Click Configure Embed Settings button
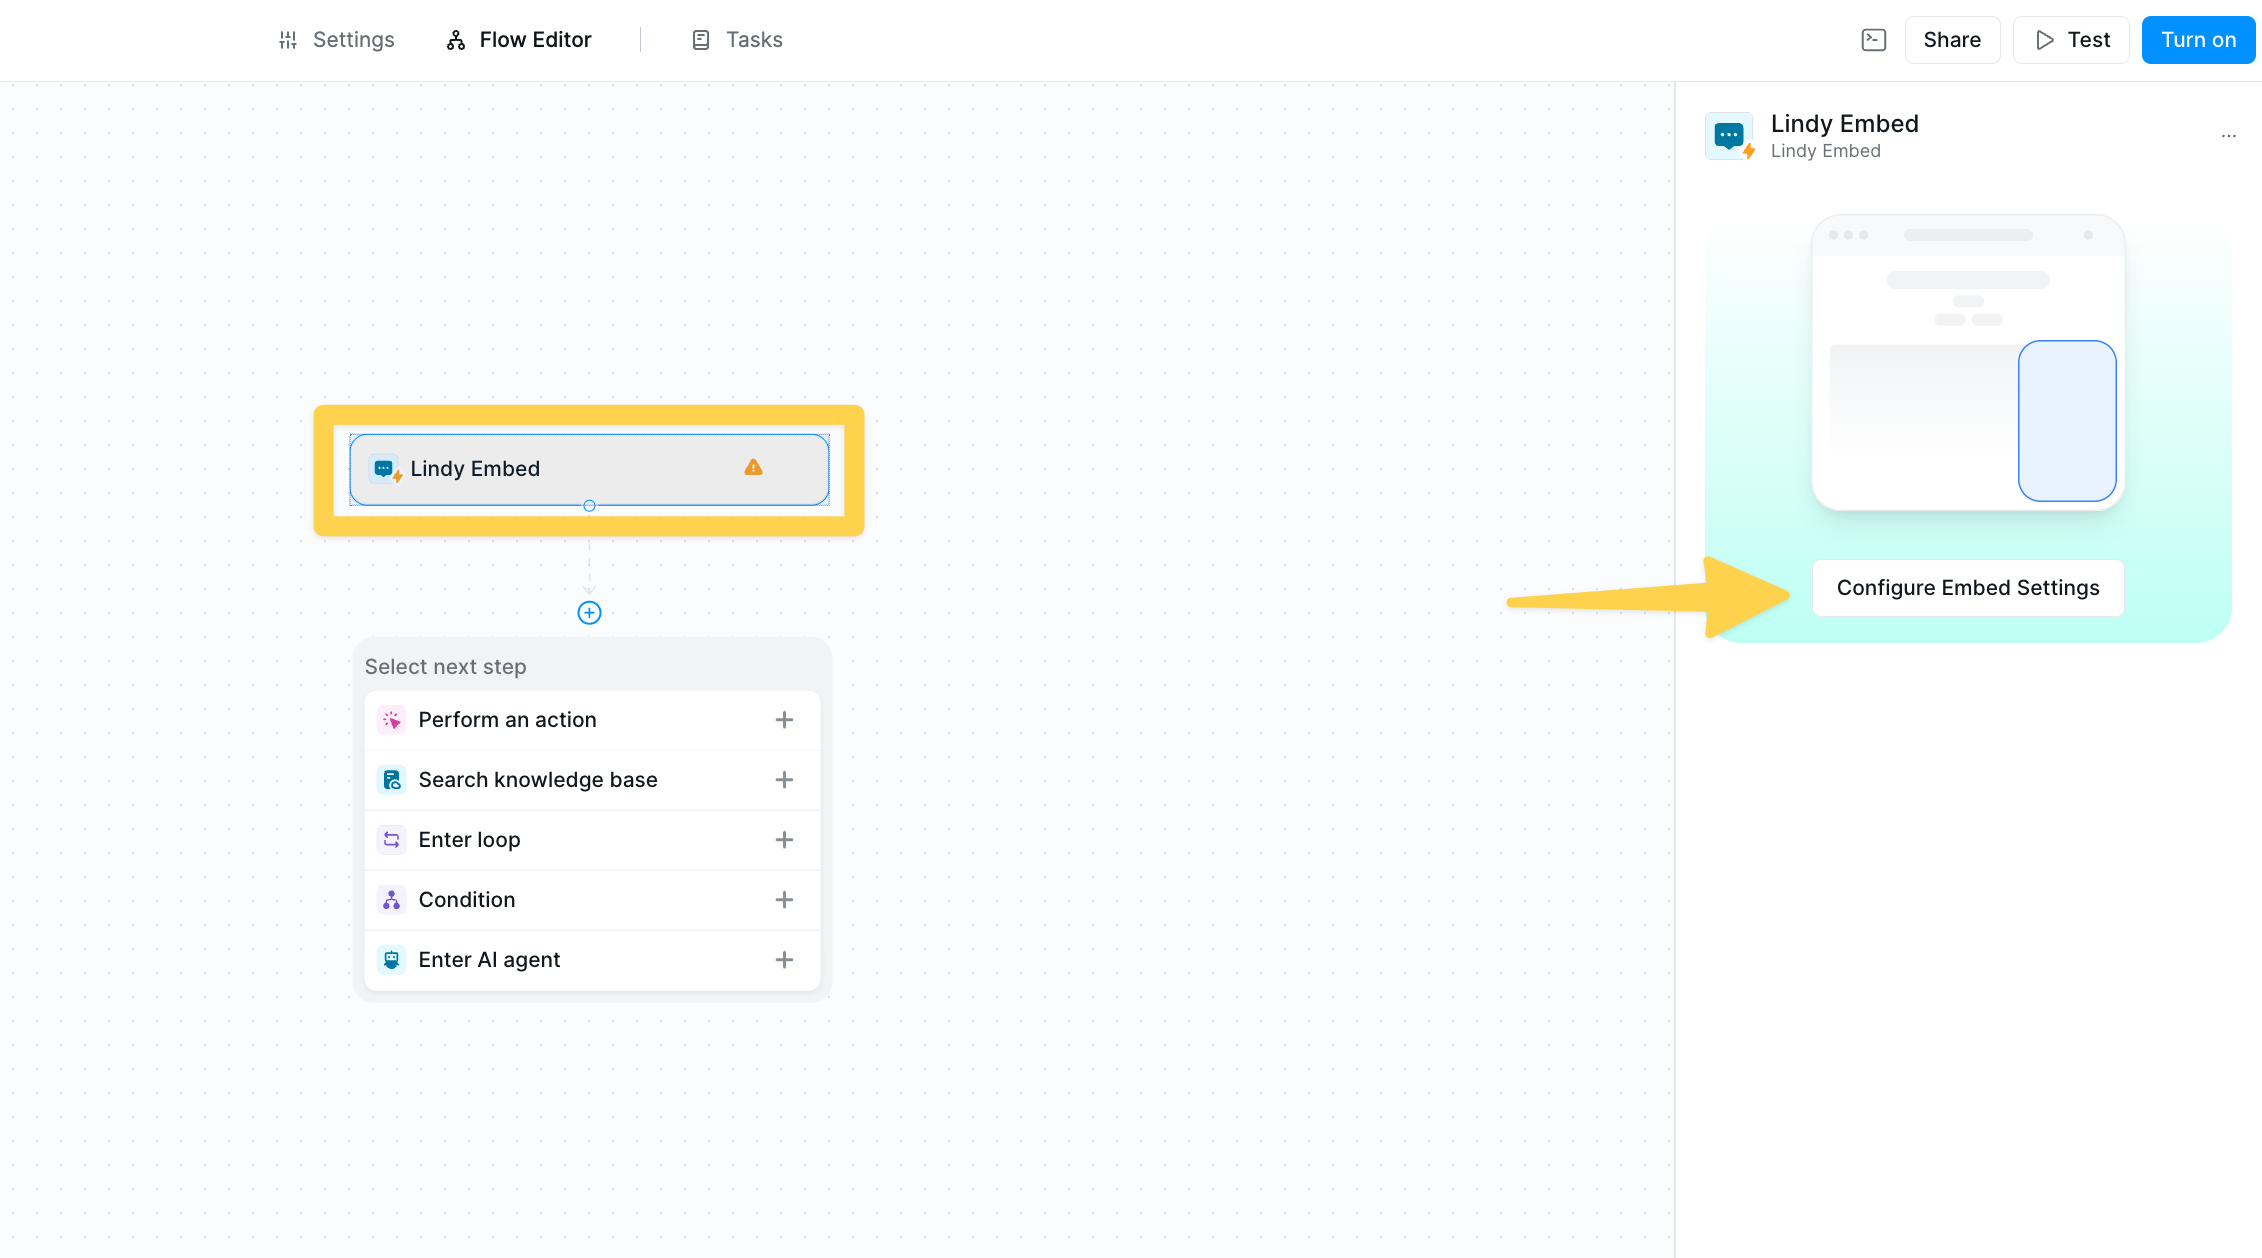Viewport: 2262px width, 1258px height. tap(1967, 588)
